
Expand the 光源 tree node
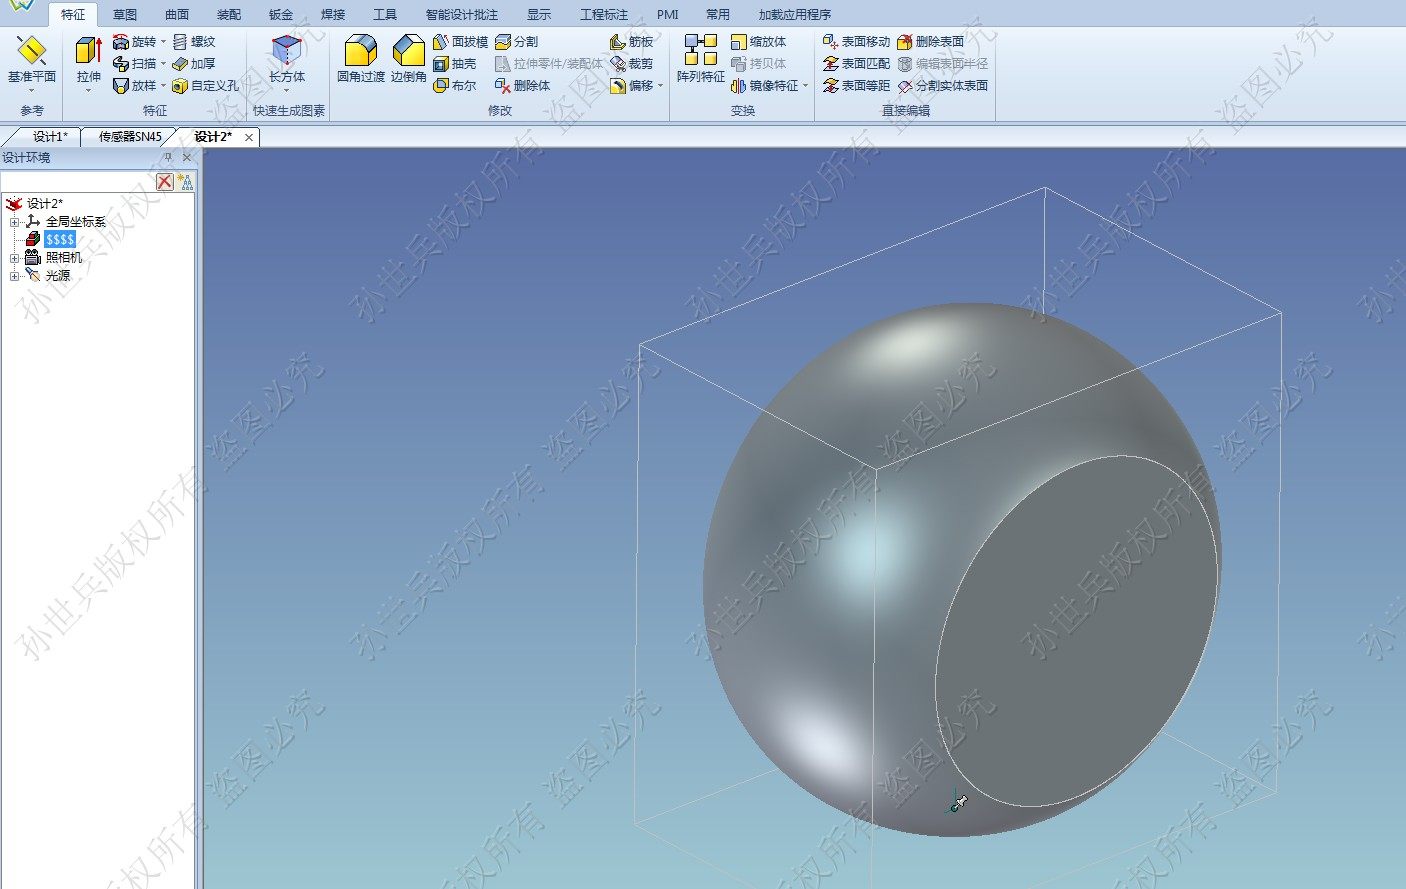click(15, 274)
